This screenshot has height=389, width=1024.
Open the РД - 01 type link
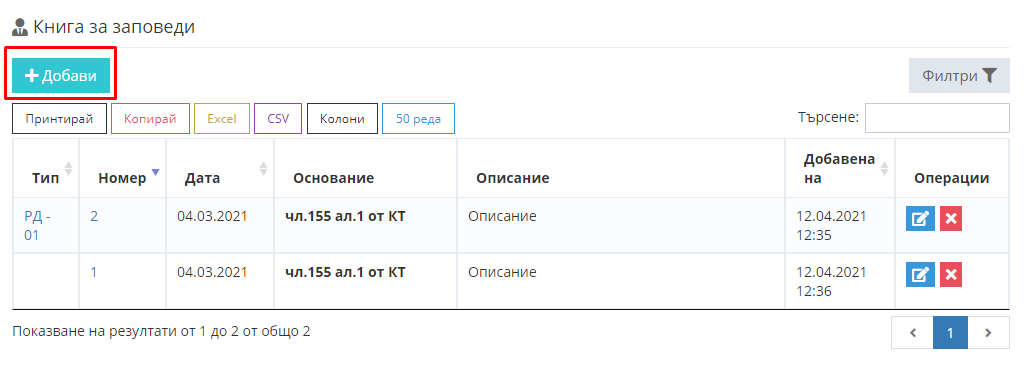coord(37,225)
